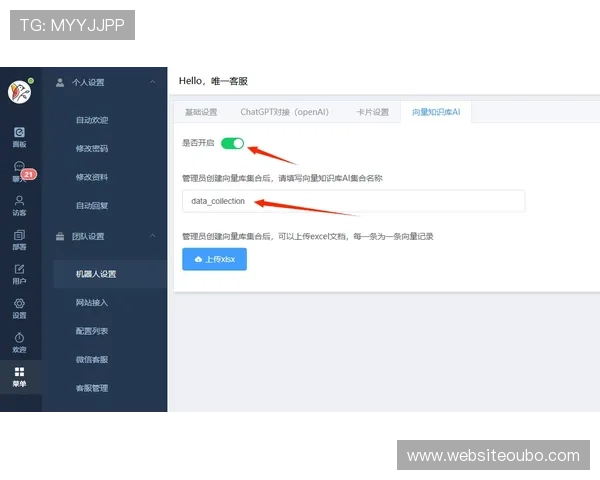
Task: Click the '可以上传excel文档' instruction text
Action: [x=311, y=236]
